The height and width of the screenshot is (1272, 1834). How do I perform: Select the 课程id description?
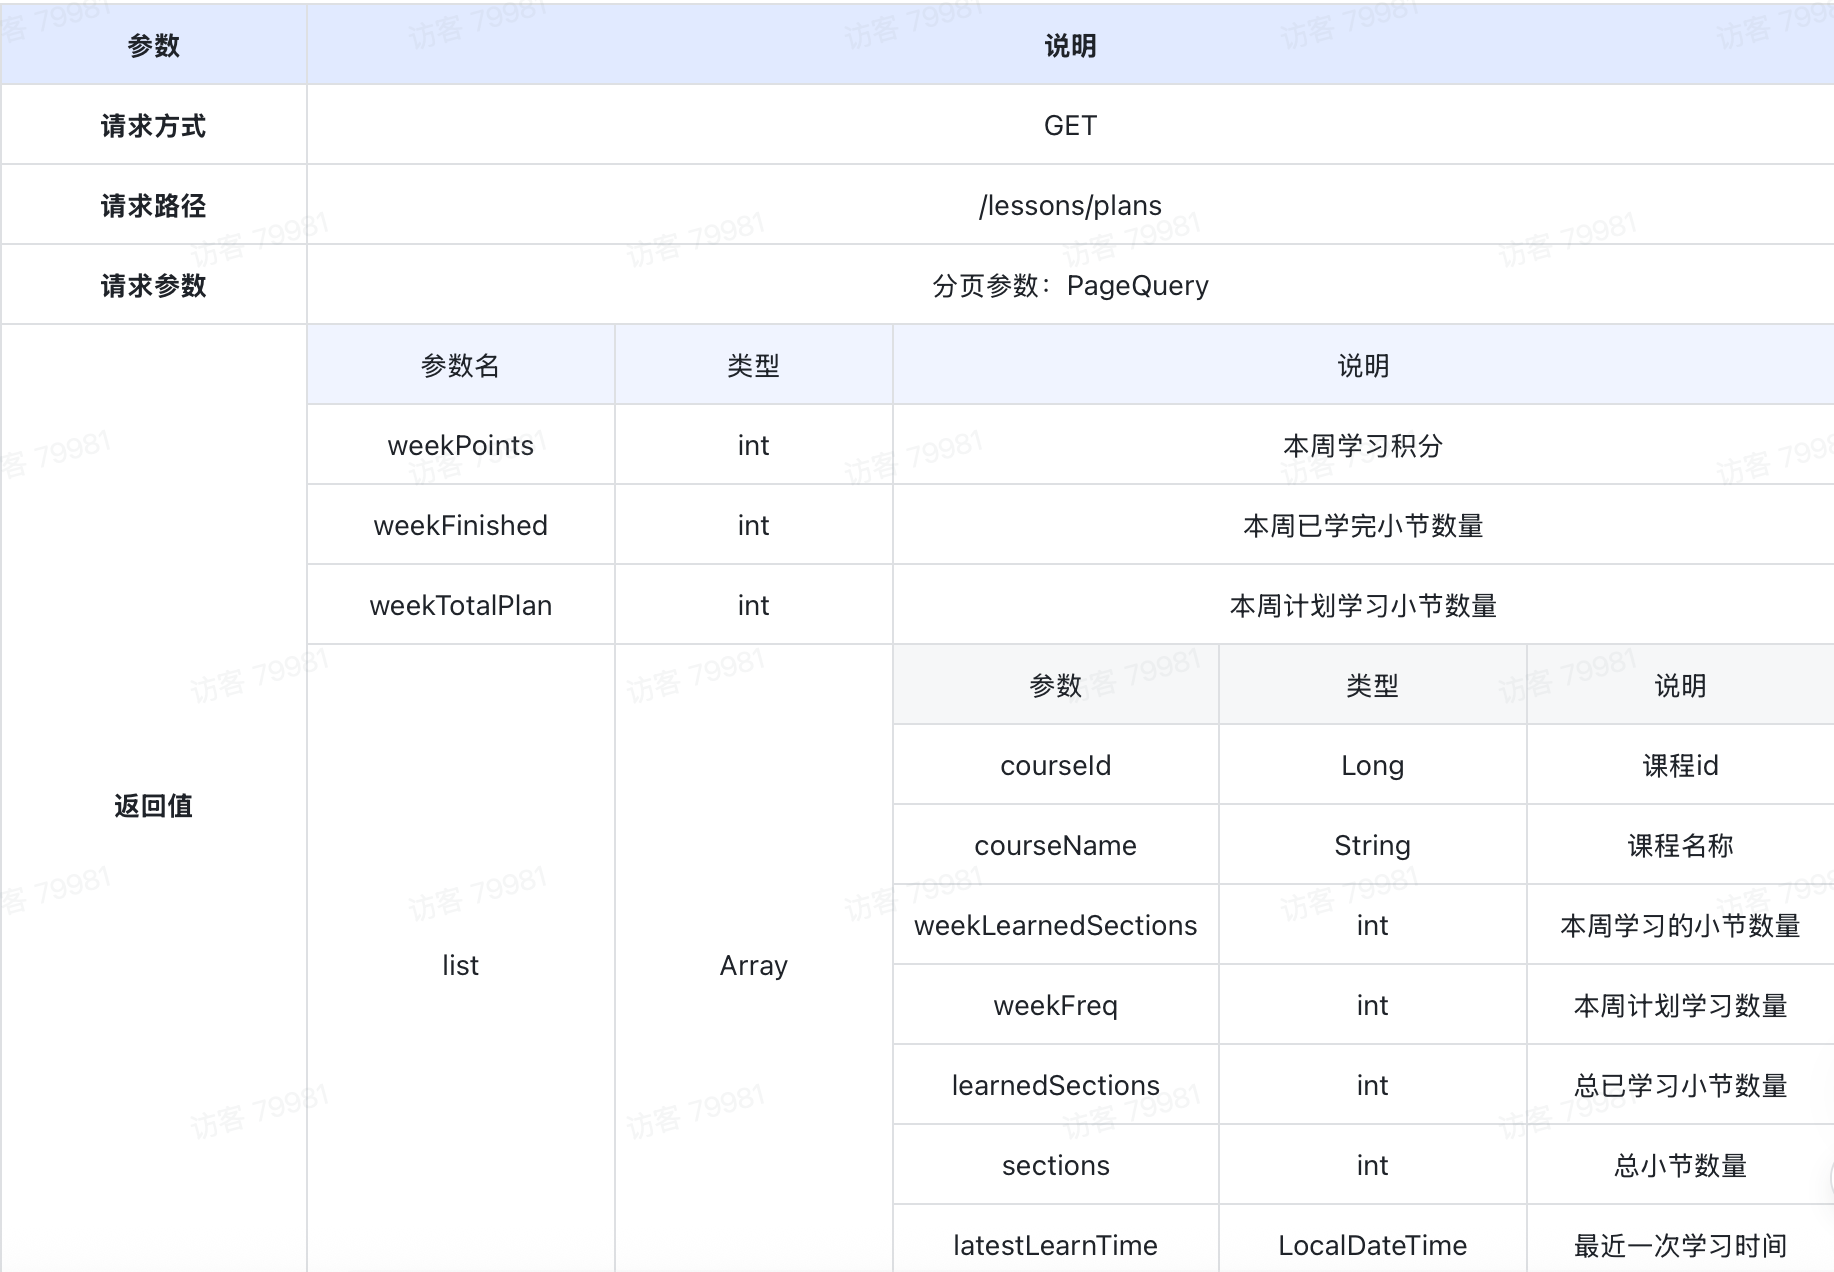point(1680,766)
